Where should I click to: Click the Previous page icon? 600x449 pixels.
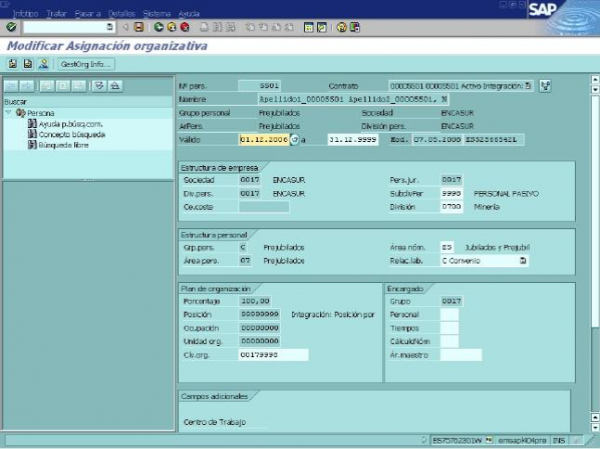click(263, 27)
